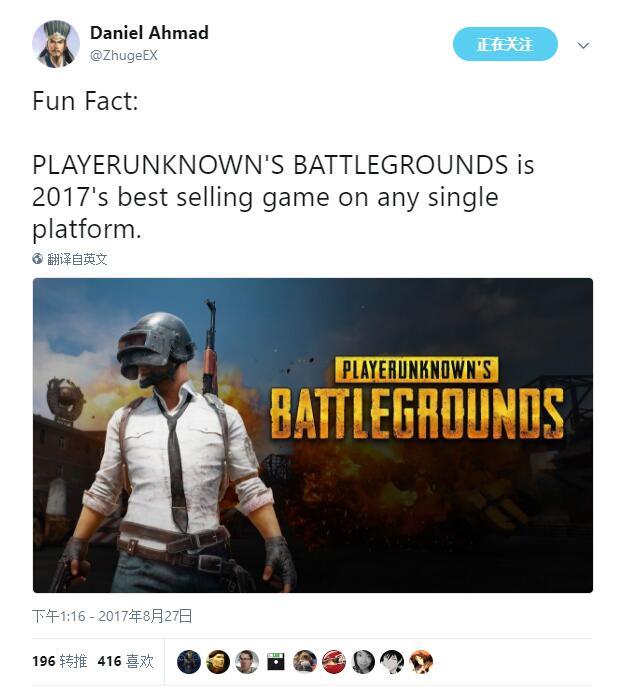Click the red and white liker avatar
This screenshot has height=686, width=629.
coord(334,662)
